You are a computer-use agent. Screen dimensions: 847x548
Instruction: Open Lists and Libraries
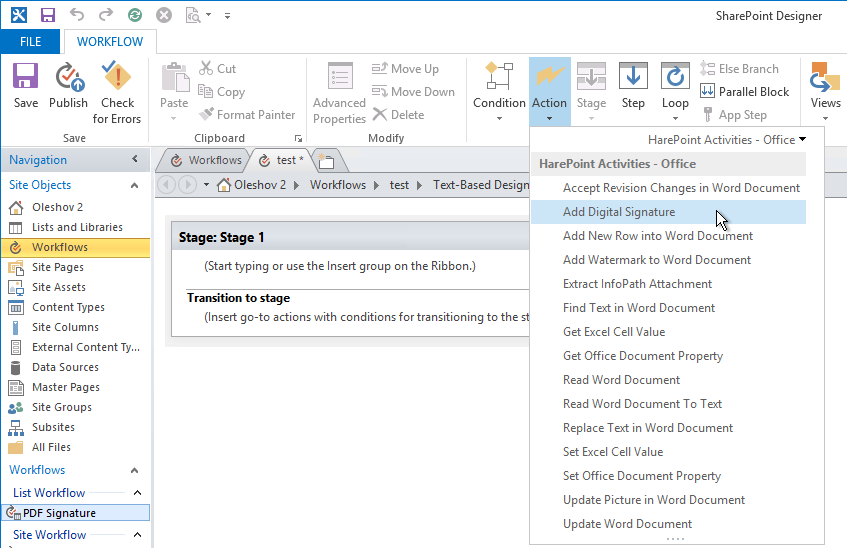(77, 227)
